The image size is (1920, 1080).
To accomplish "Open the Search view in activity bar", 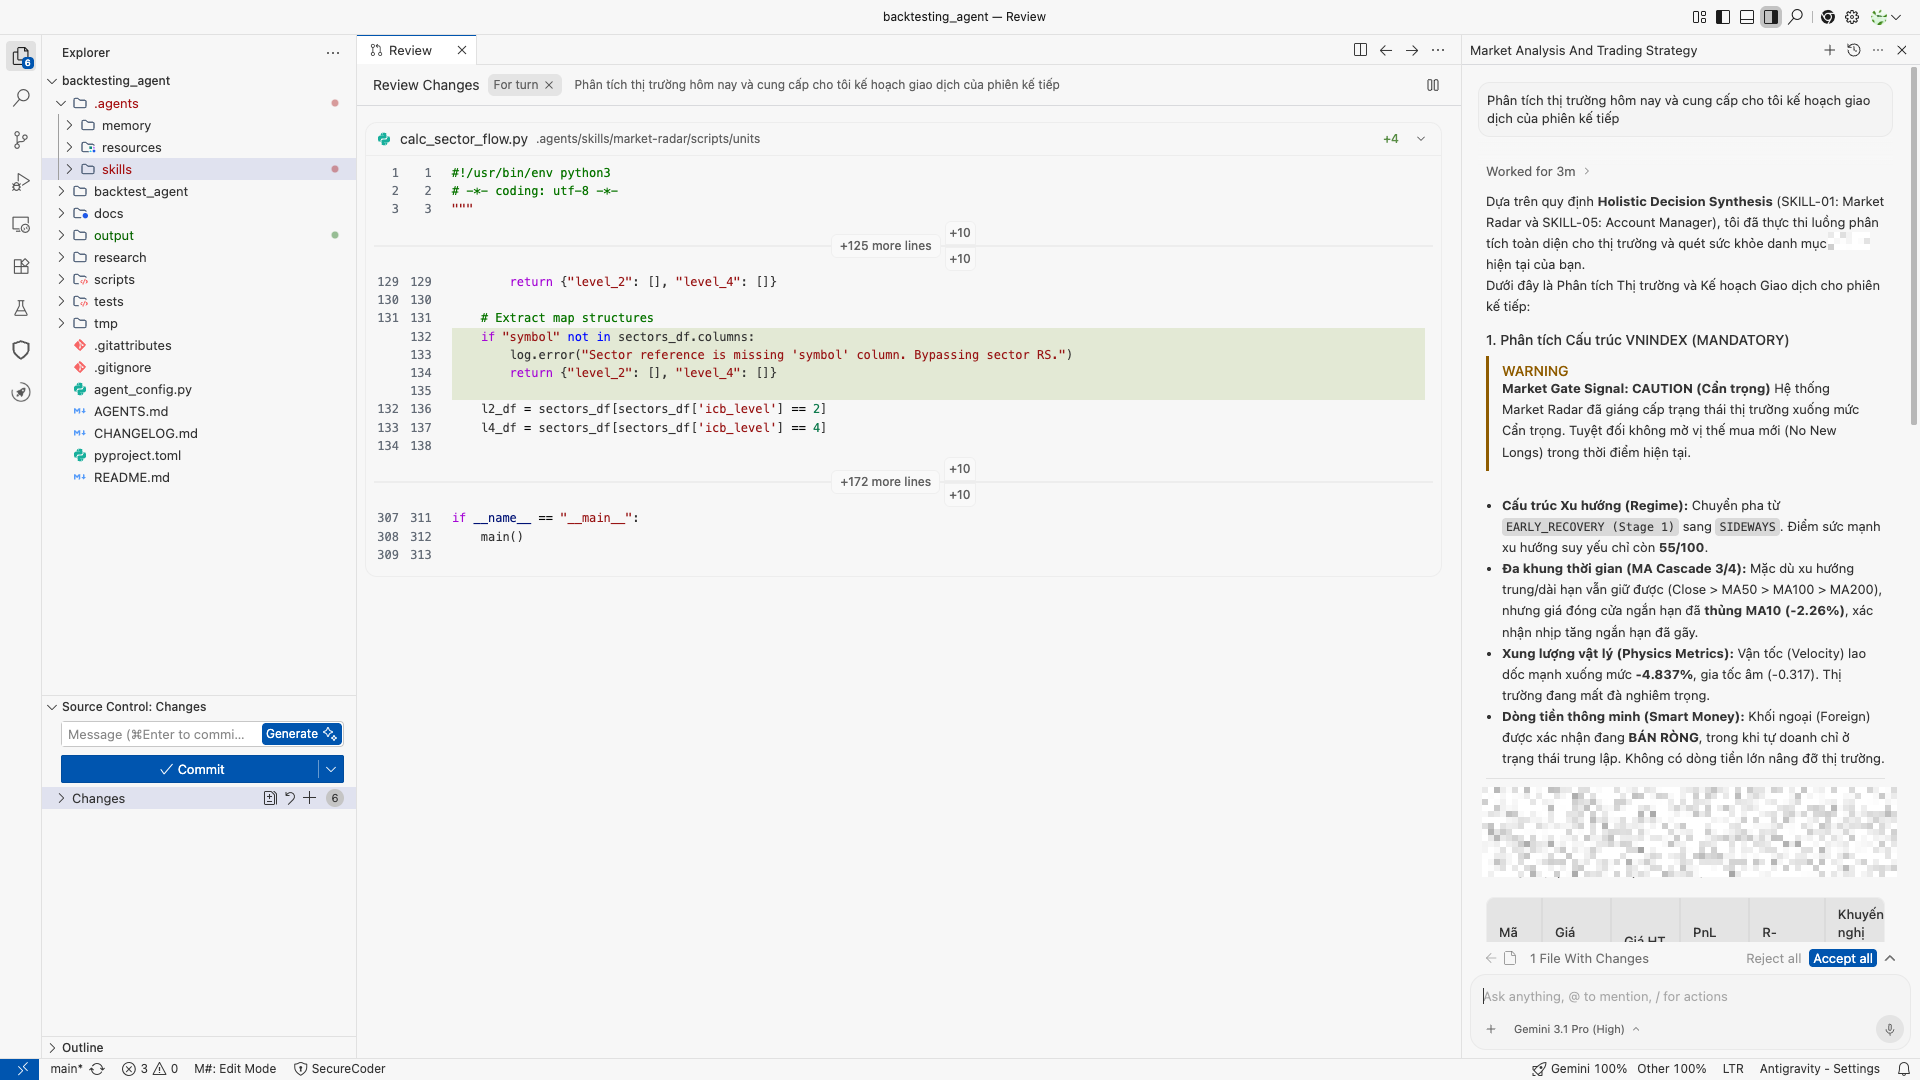I will click(21, 98).
